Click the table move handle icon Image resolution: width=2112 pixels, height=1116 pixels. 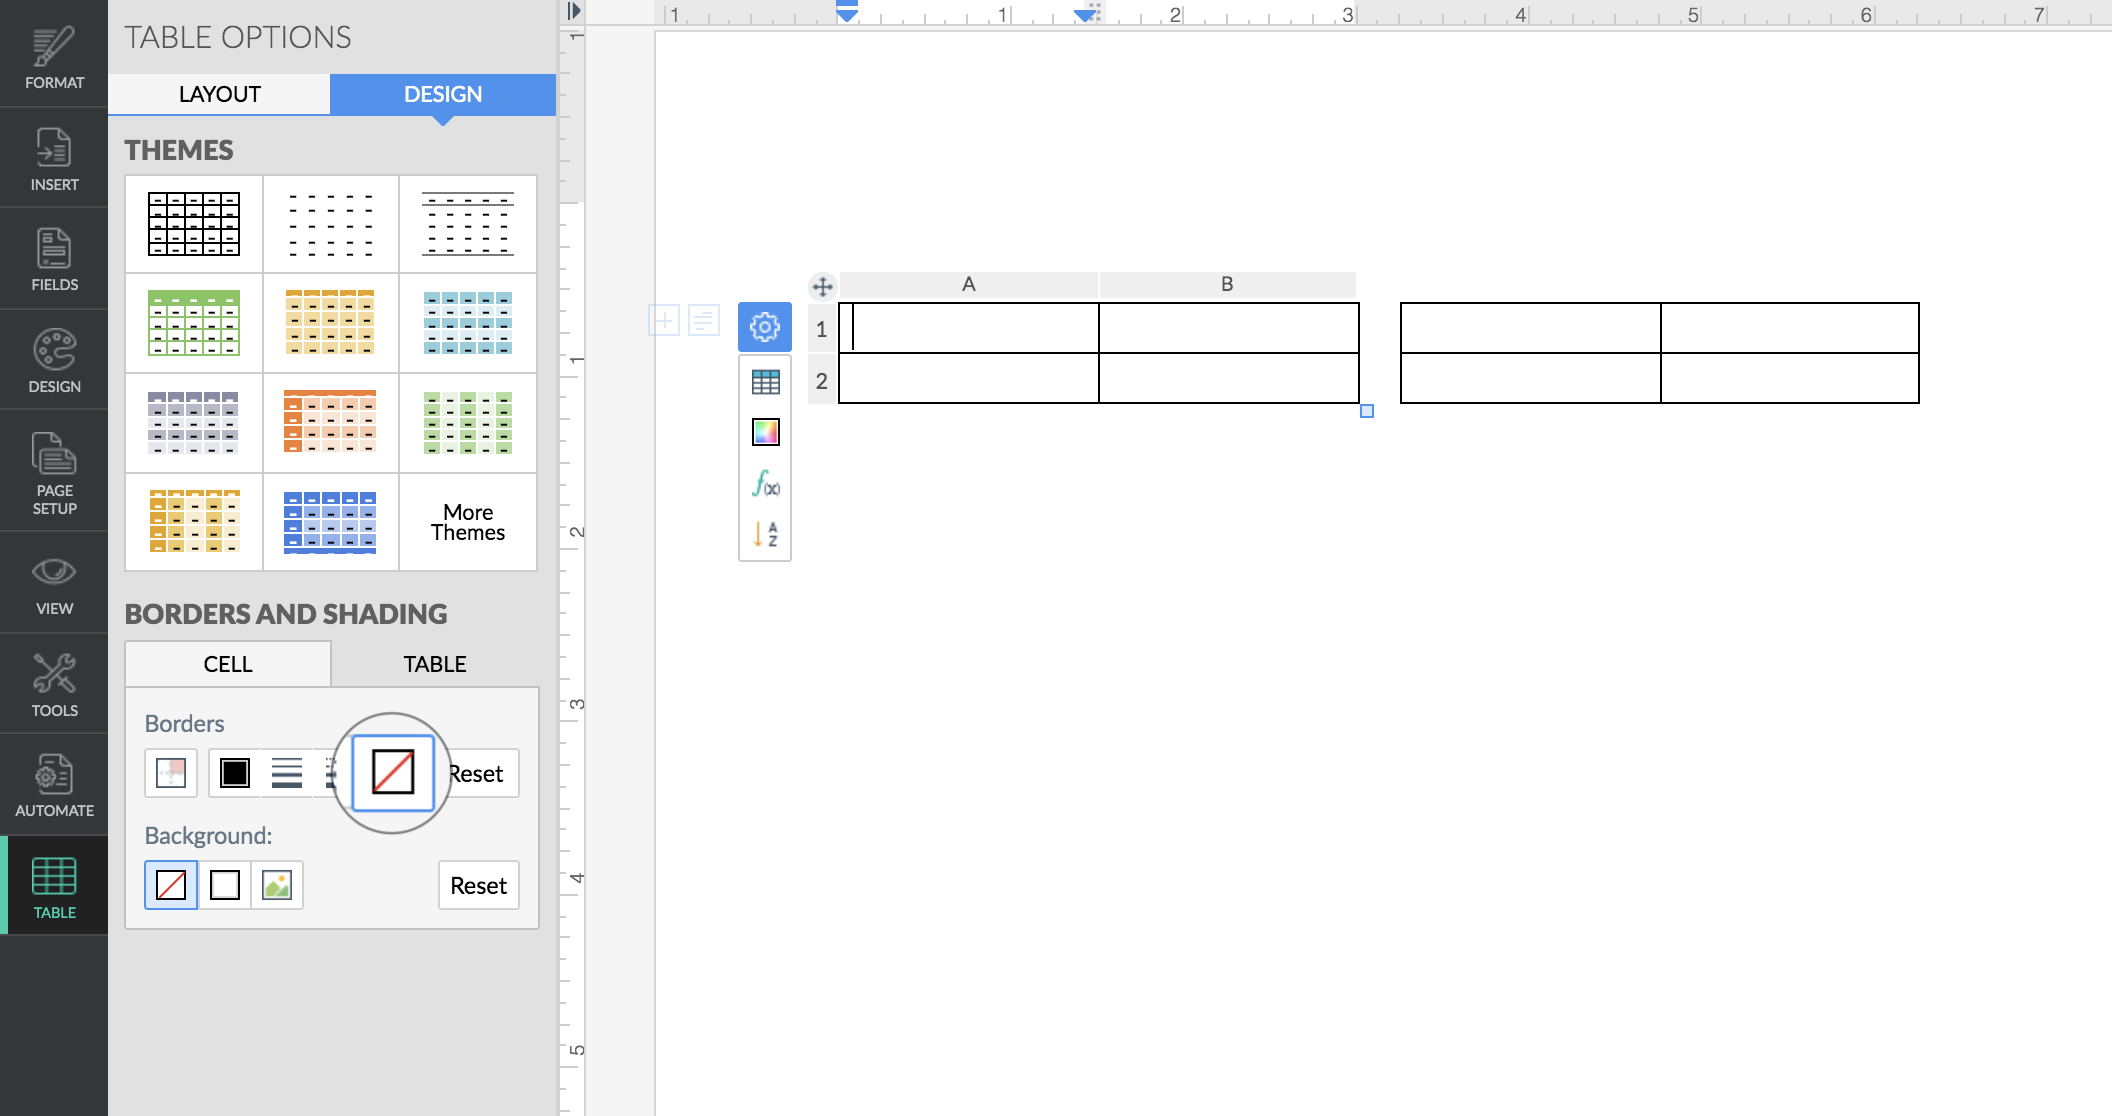(822, 287)
